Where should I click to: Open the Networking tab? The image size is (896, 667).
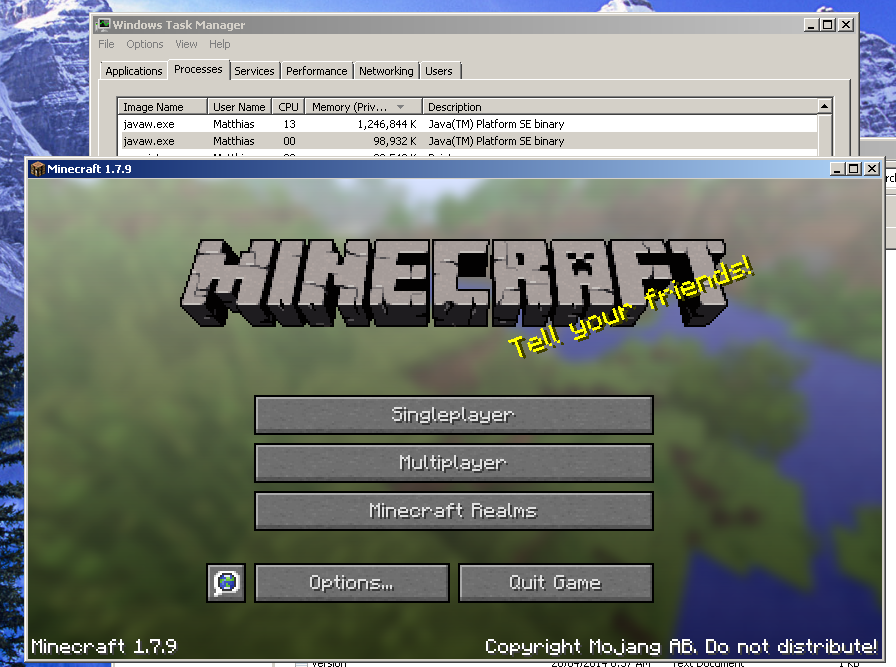point(386,71)
